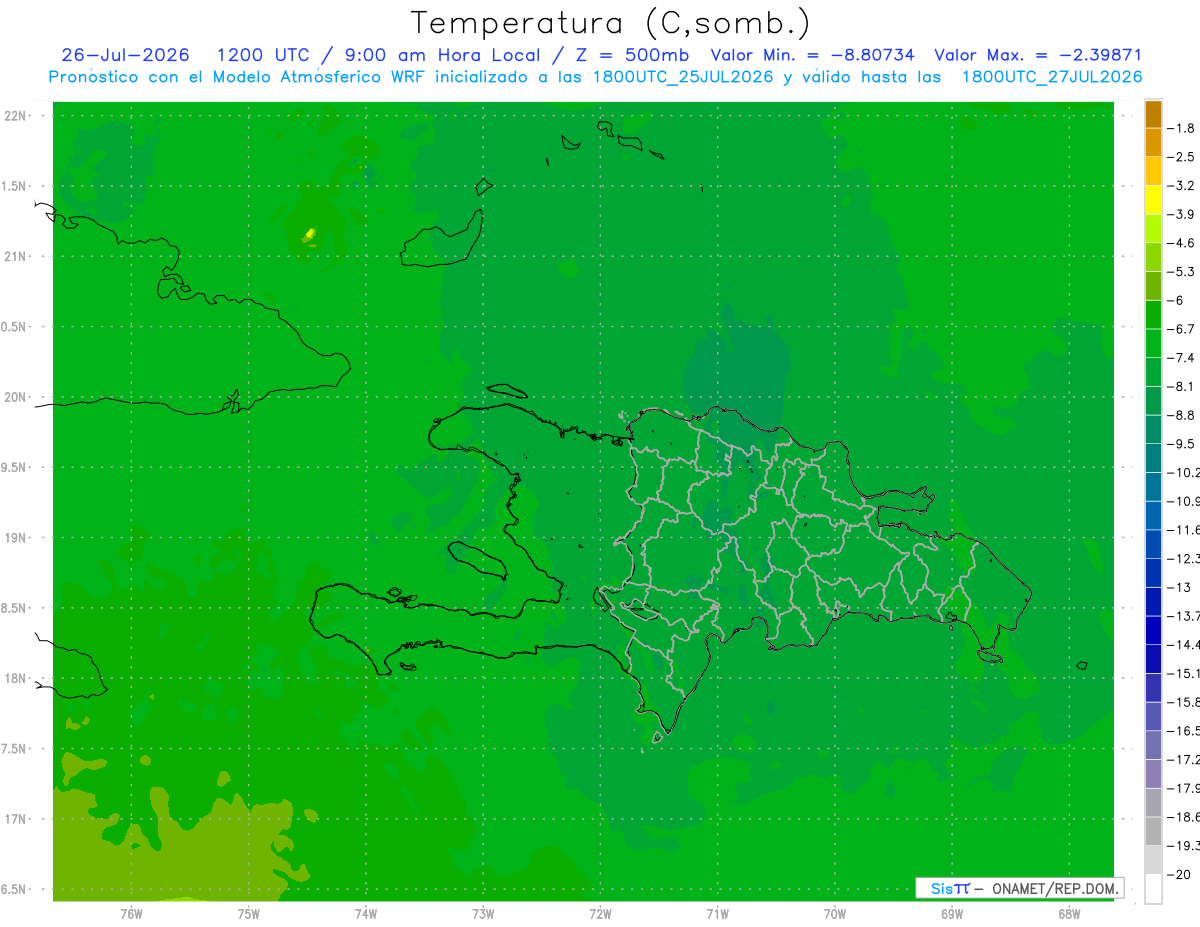
Task: Click the "74W" longitude label
Action: pos(366,914)
